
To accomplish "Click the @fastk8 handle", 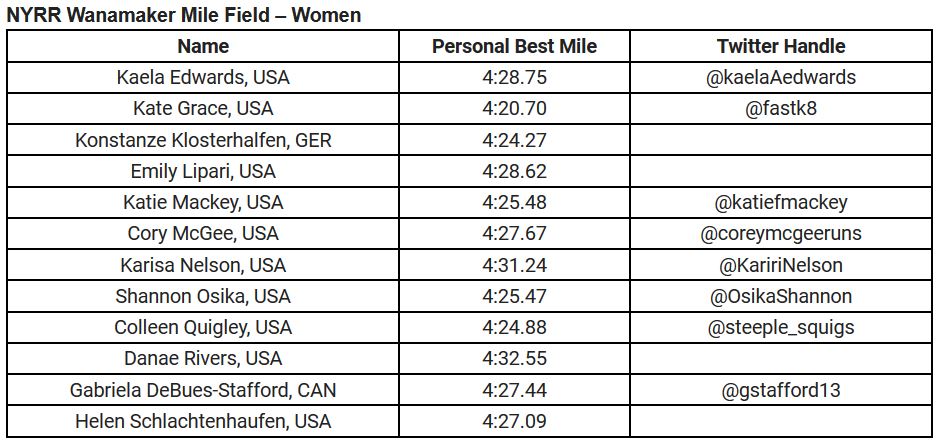I will [x=781, y=109].
